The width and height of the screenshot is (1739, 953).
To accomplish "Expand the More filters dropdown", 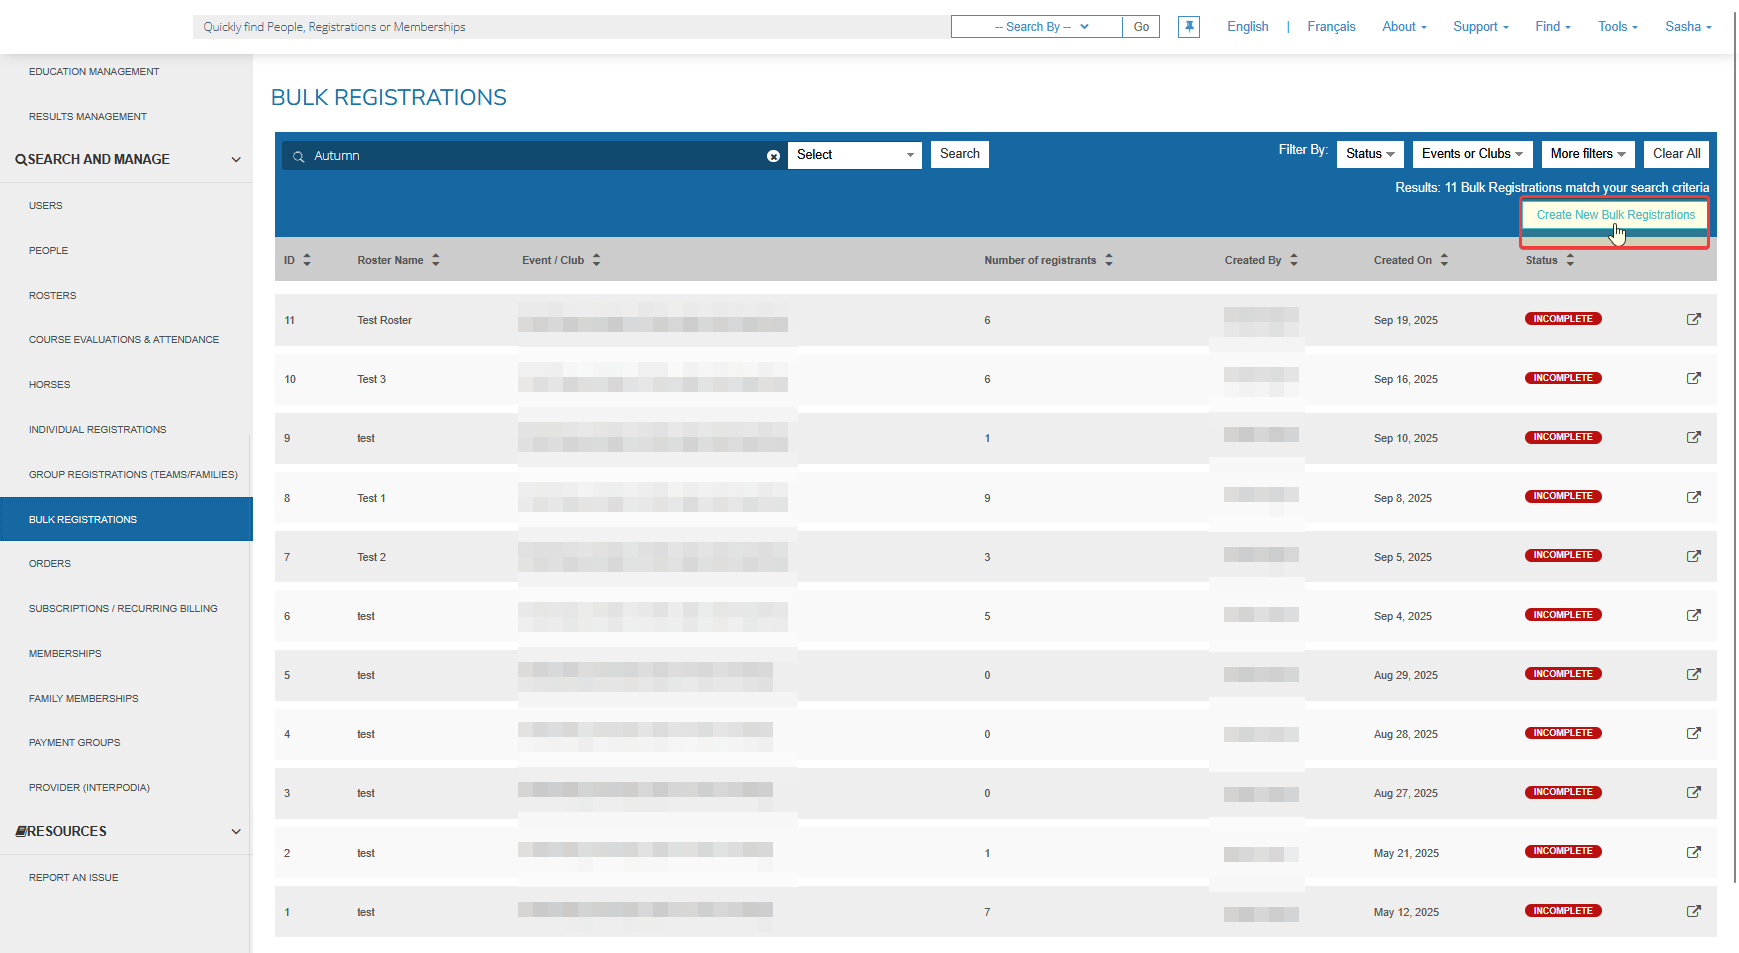I will [x=1587, y=154].
